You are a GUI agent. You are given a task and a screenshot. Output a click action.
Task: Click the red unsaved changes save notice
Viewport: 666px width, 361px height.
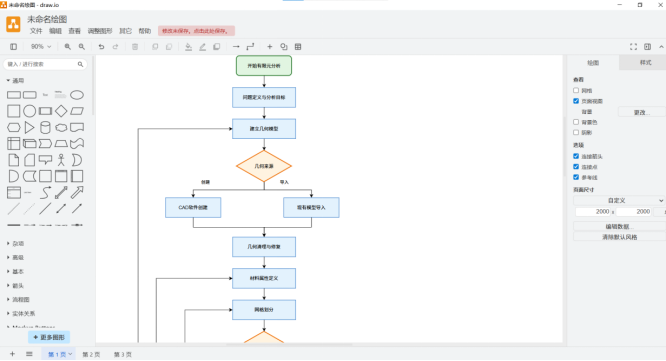[x=196, y=31]
